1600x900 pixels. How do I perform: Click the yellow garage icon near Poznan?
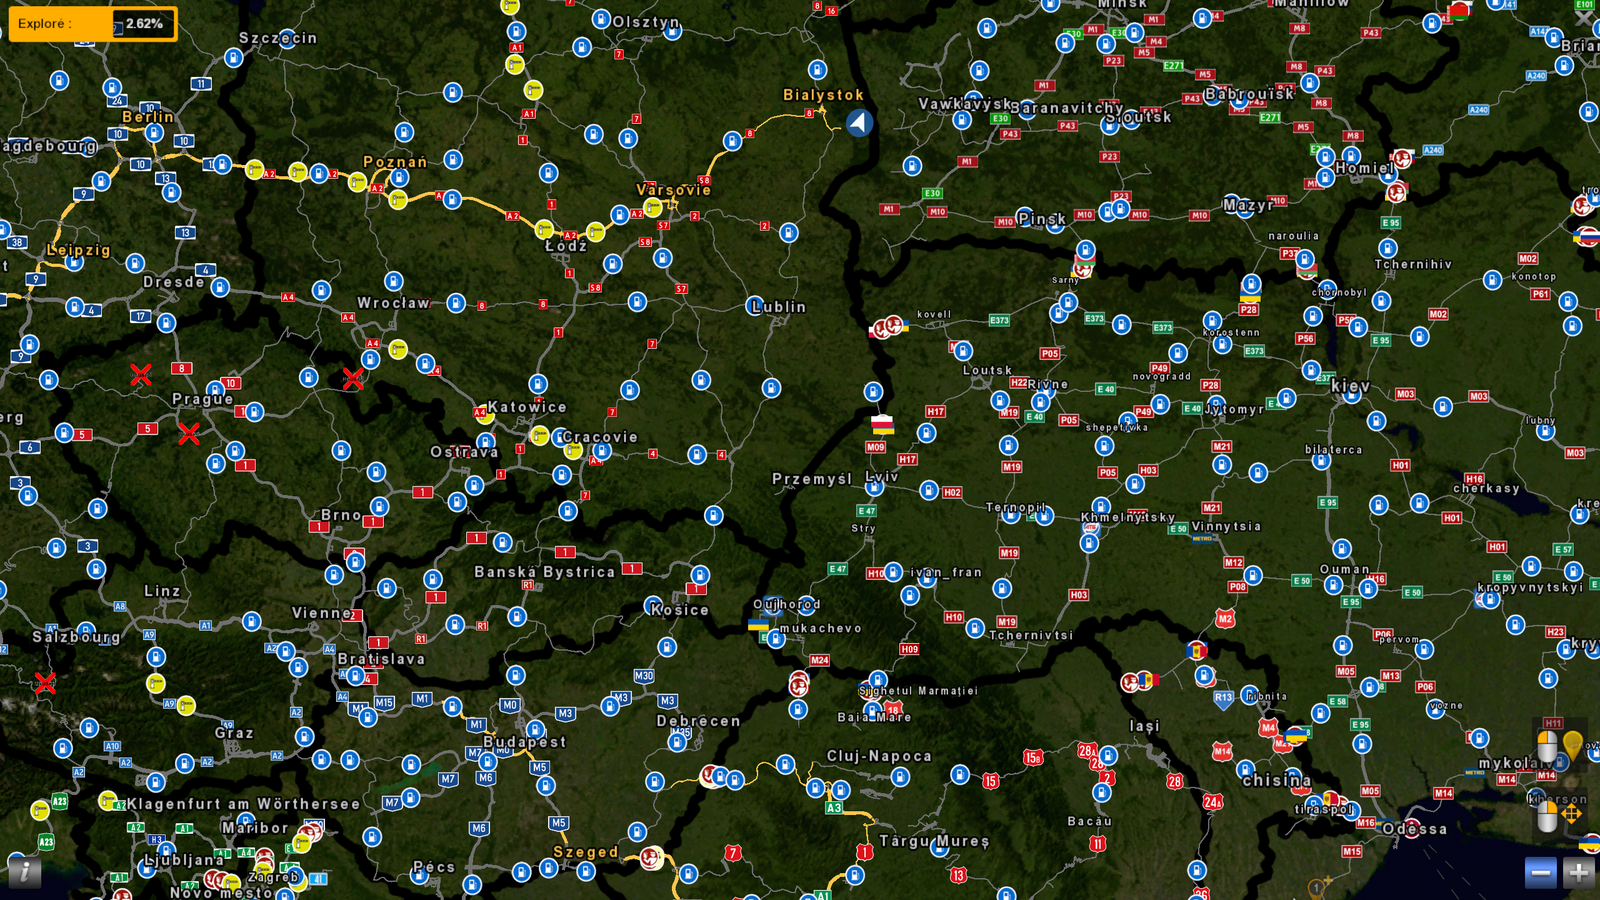coord(398,199)
